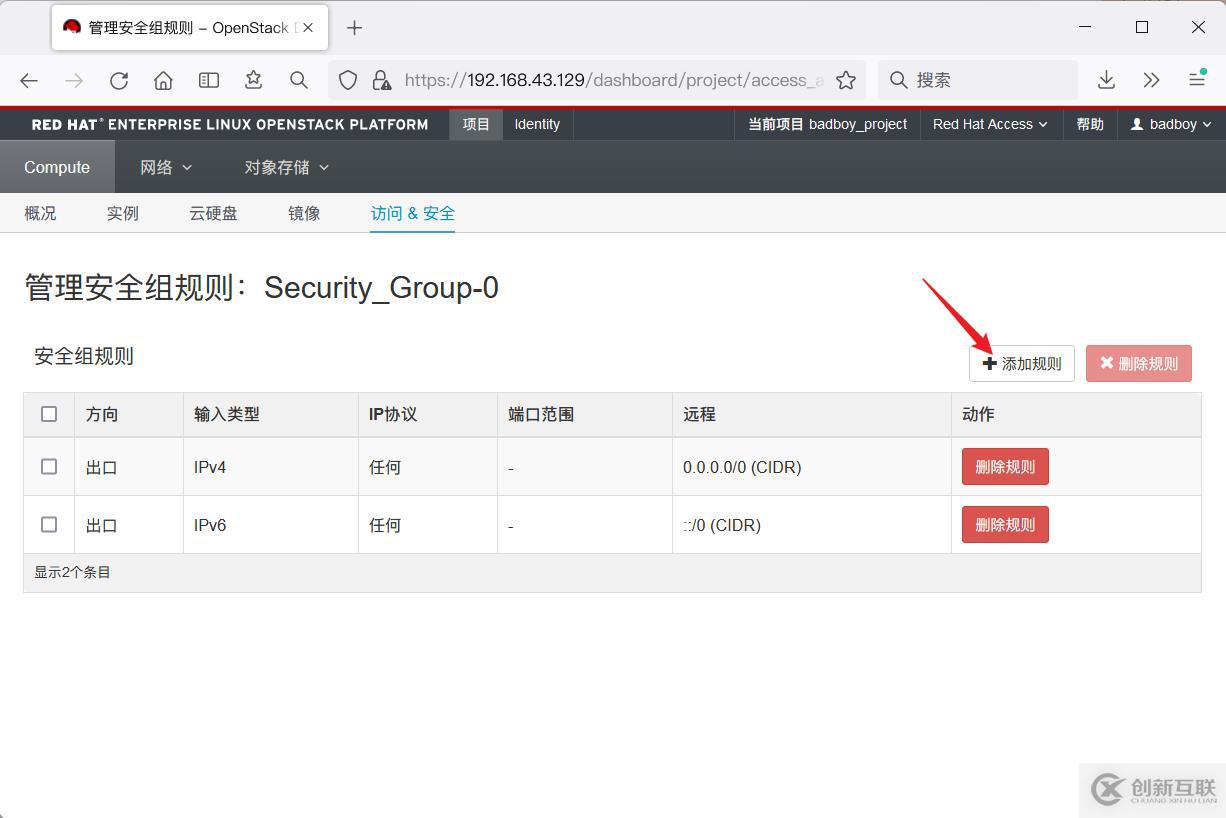1226x818 pixels.
Task: Open a new browser tab
Action: coord(354,28)
